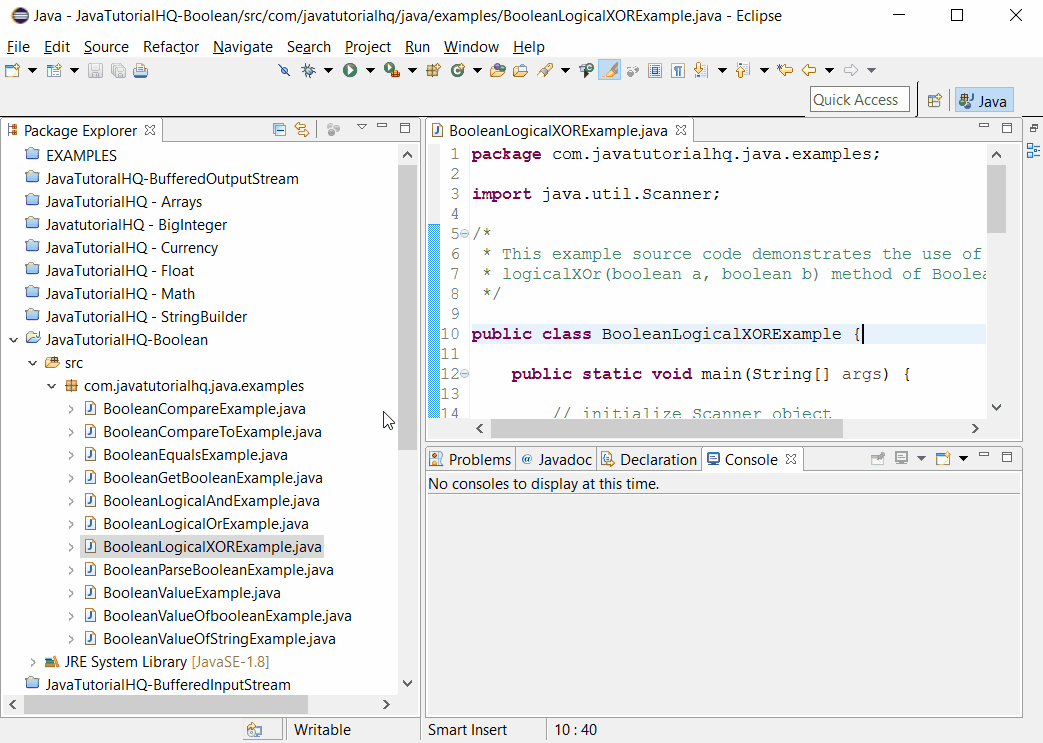This screenshot has height=743, width=1043.
Task: Switch to the Declaration tab
Action: click(649, 460)
